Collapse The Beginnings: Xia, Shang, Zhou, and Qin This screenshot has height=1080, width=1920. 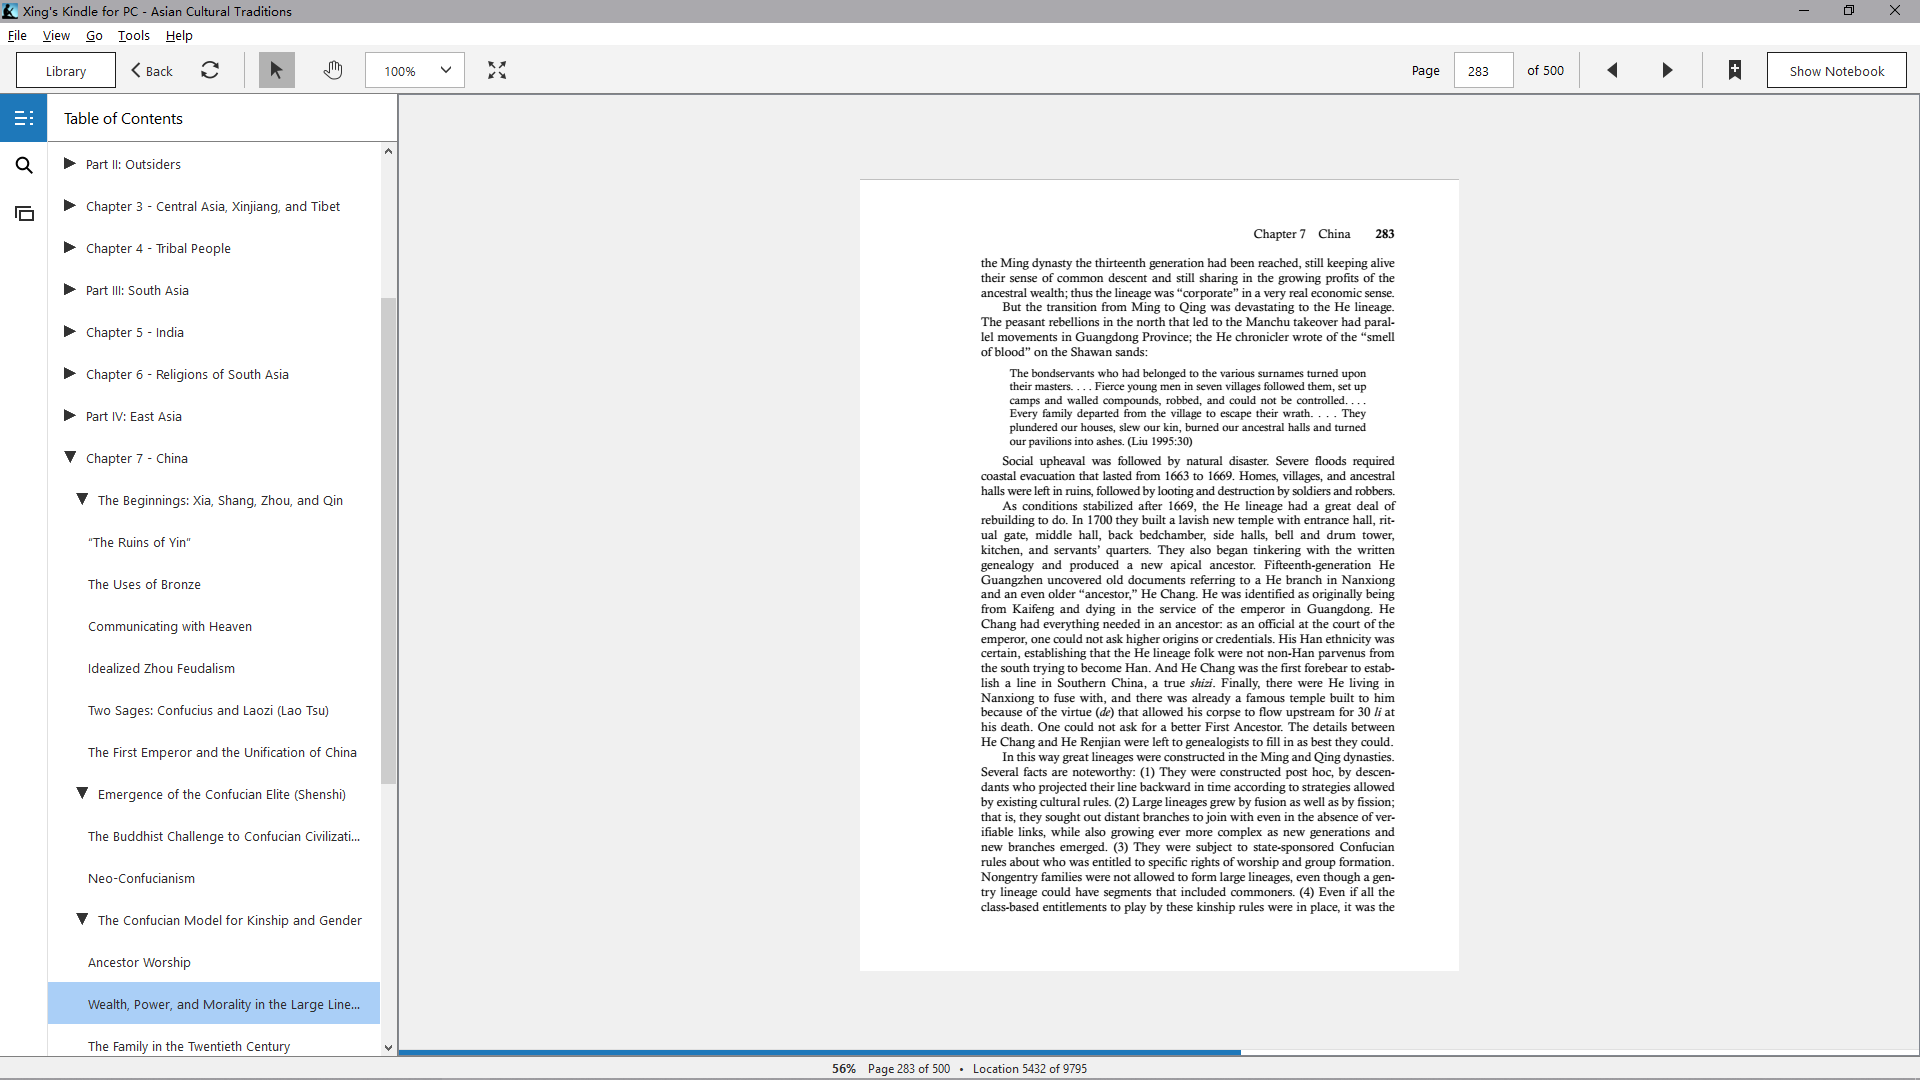click(82, 499)
